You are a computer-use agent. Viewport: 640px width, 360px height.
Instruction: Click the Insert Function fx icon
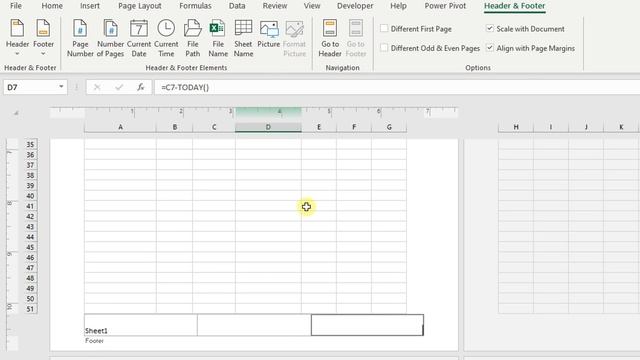coord(140,87)
